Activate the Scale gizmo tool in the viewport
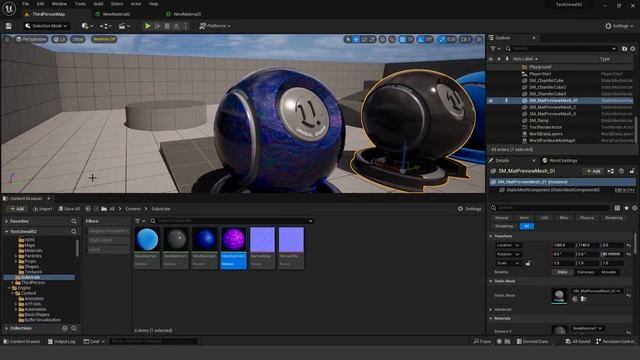This screenshot has height=360, width=640. click(372, 39)
